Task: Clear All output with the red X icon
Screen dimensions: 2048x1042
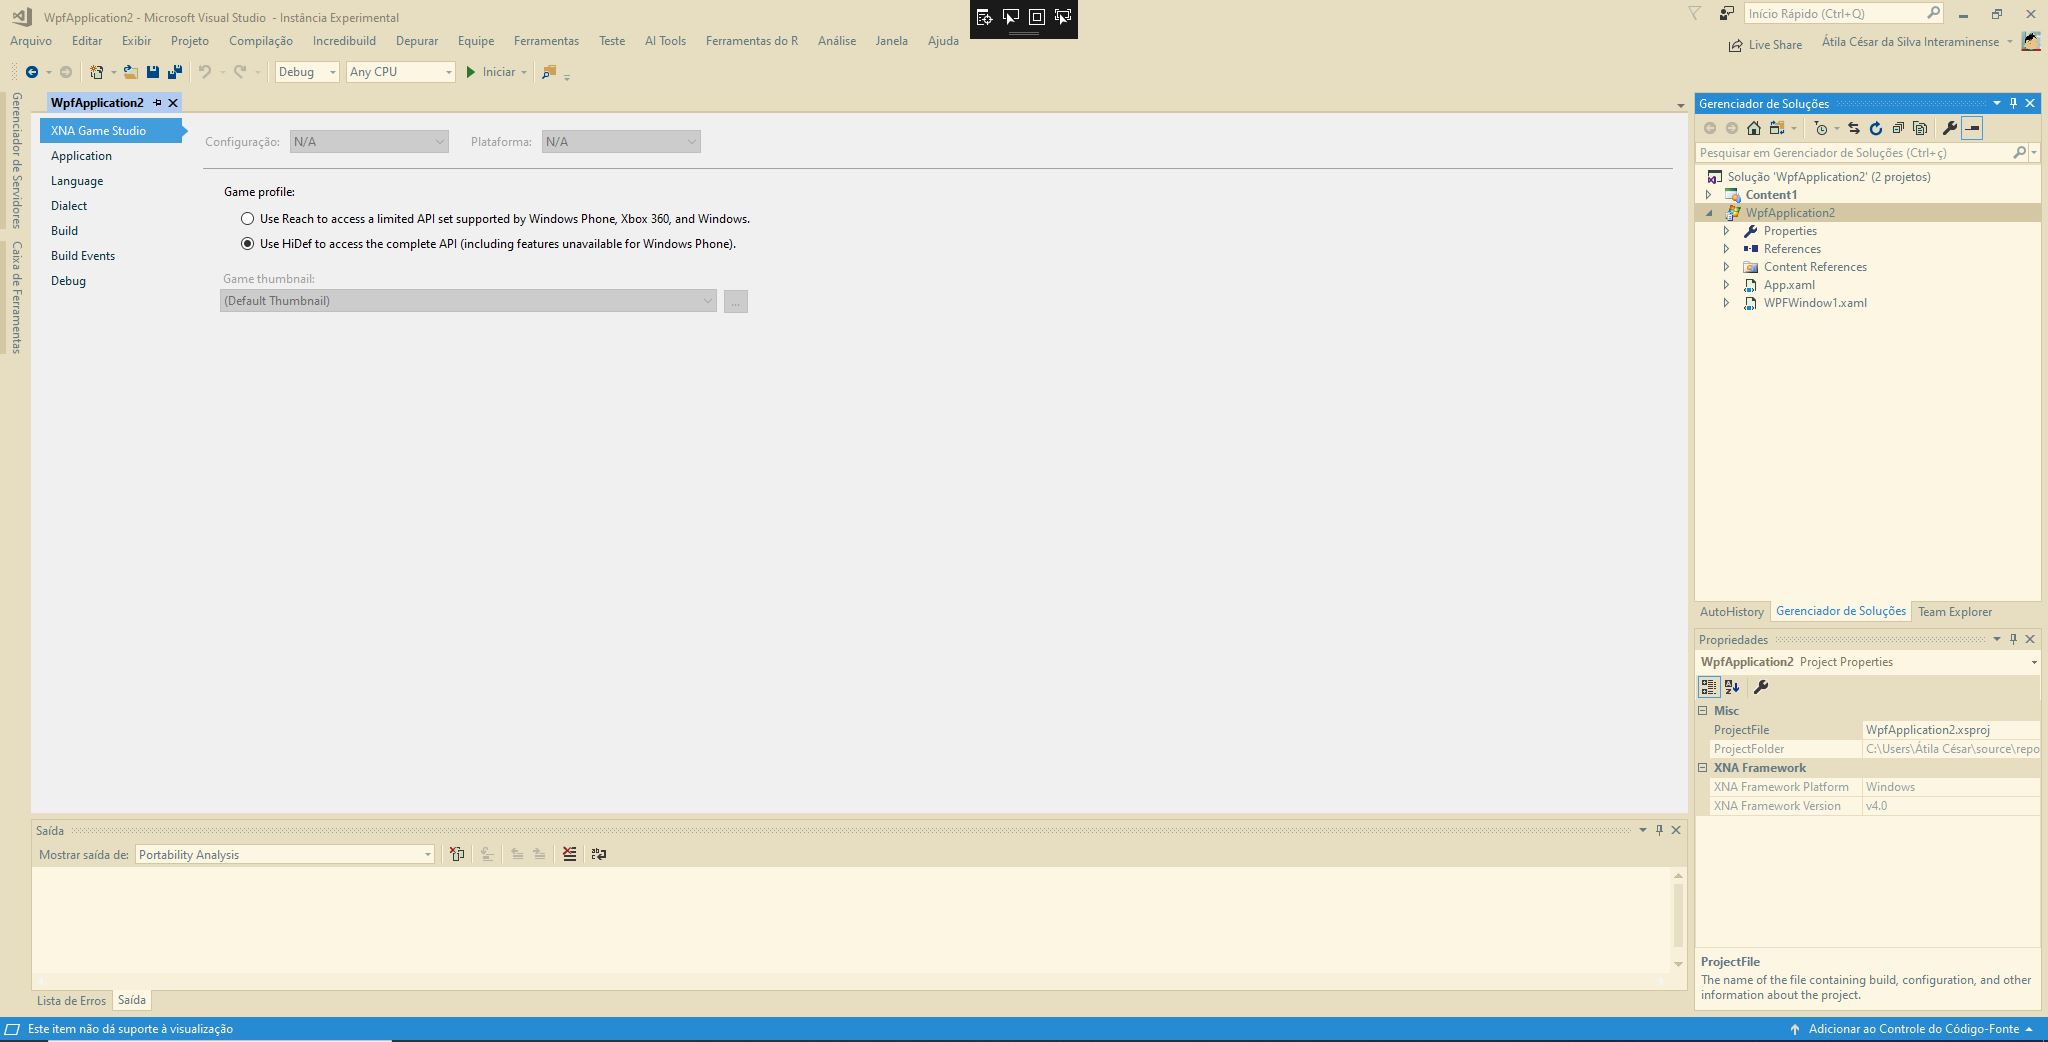Action: (568, 855)
